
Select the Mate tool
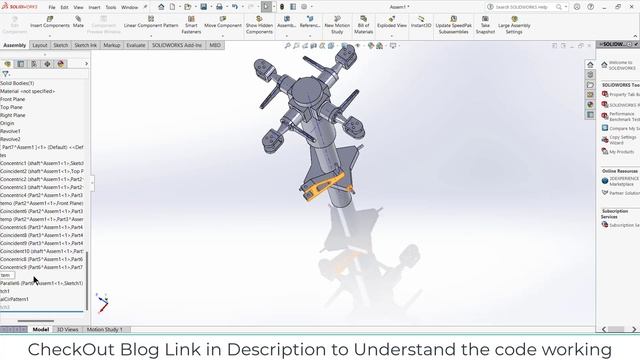pos(78,22)
